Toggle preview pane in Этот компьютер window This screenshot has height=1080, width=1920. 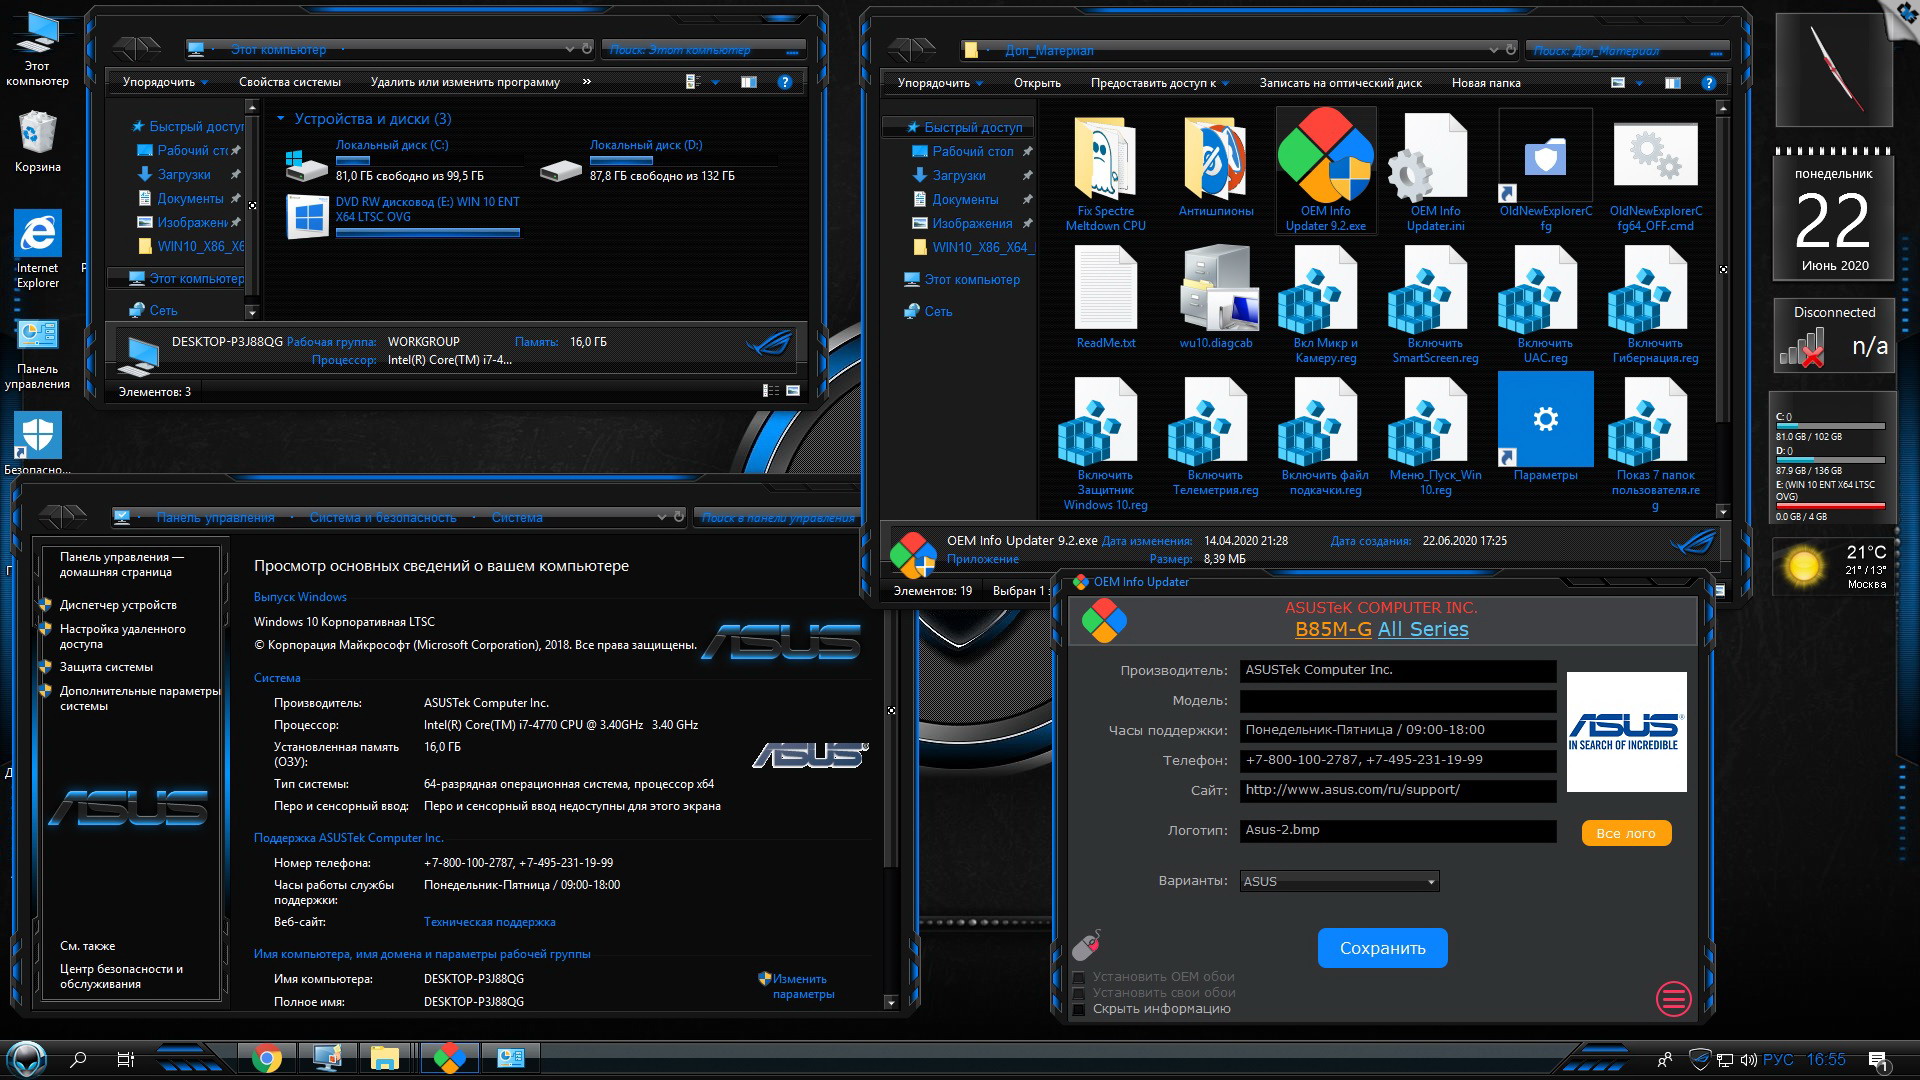(x=748, y=82)
